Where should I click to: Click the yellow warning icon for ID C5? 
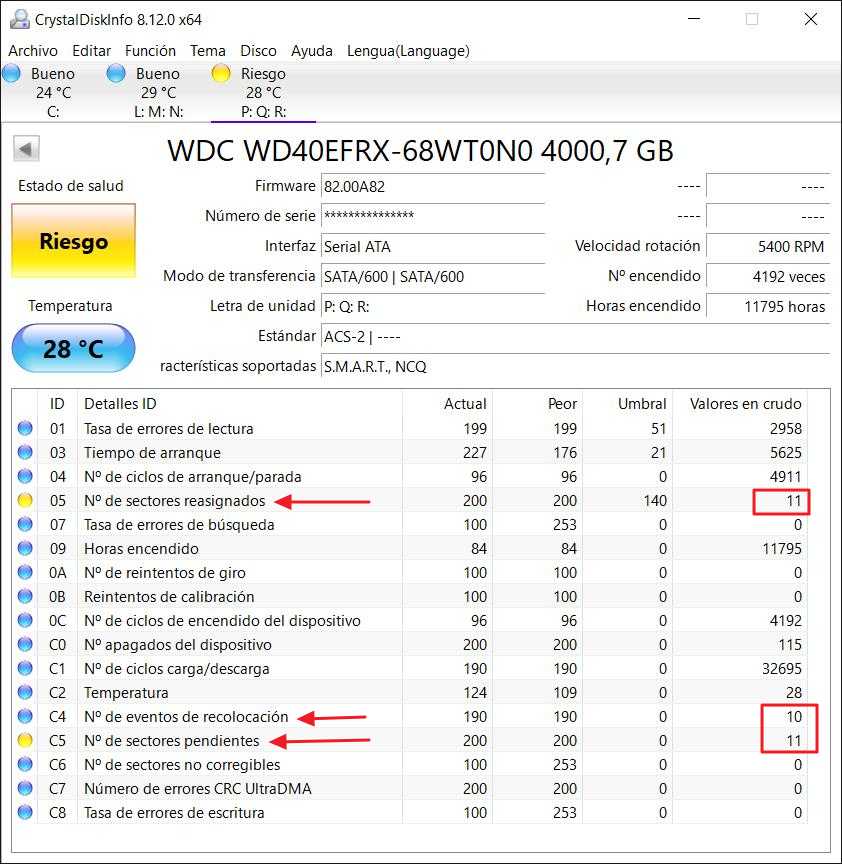pos(25,740)
